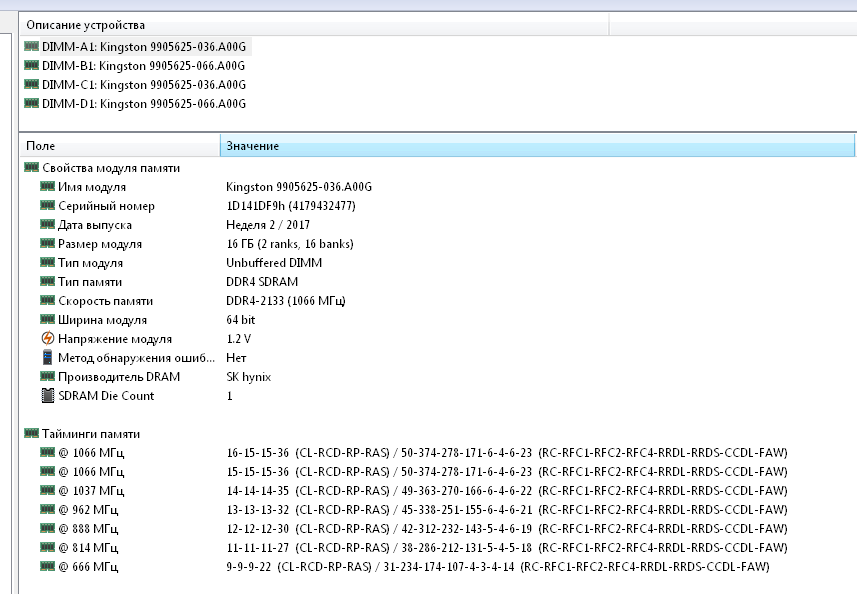Click the 'Дата выпуска' field label
Screen dimensions: 857x594
pyautogui.click(x=95, y=225)
